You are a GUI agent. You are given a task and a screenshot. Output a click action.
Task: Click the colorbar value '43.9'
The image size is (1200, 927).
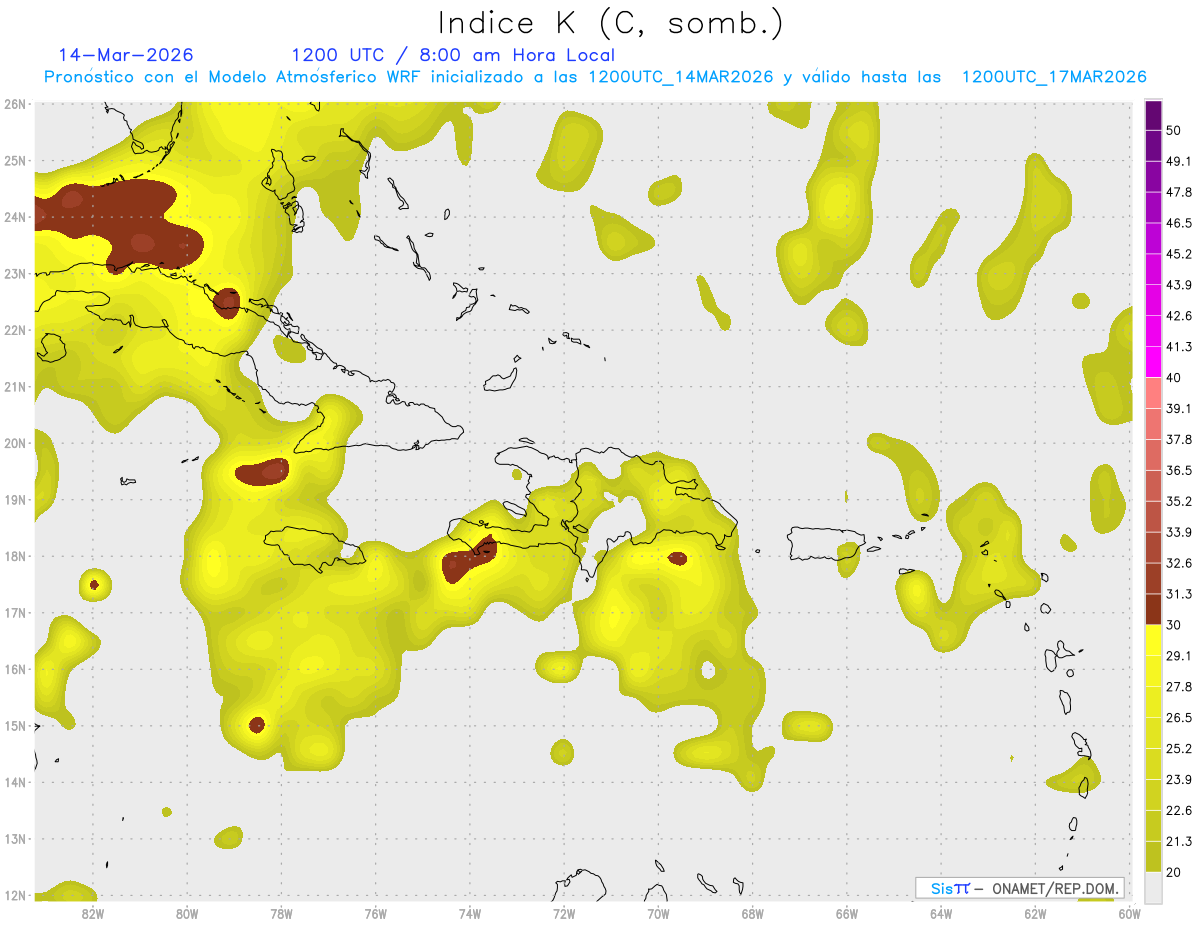(x=1179, y=285)
